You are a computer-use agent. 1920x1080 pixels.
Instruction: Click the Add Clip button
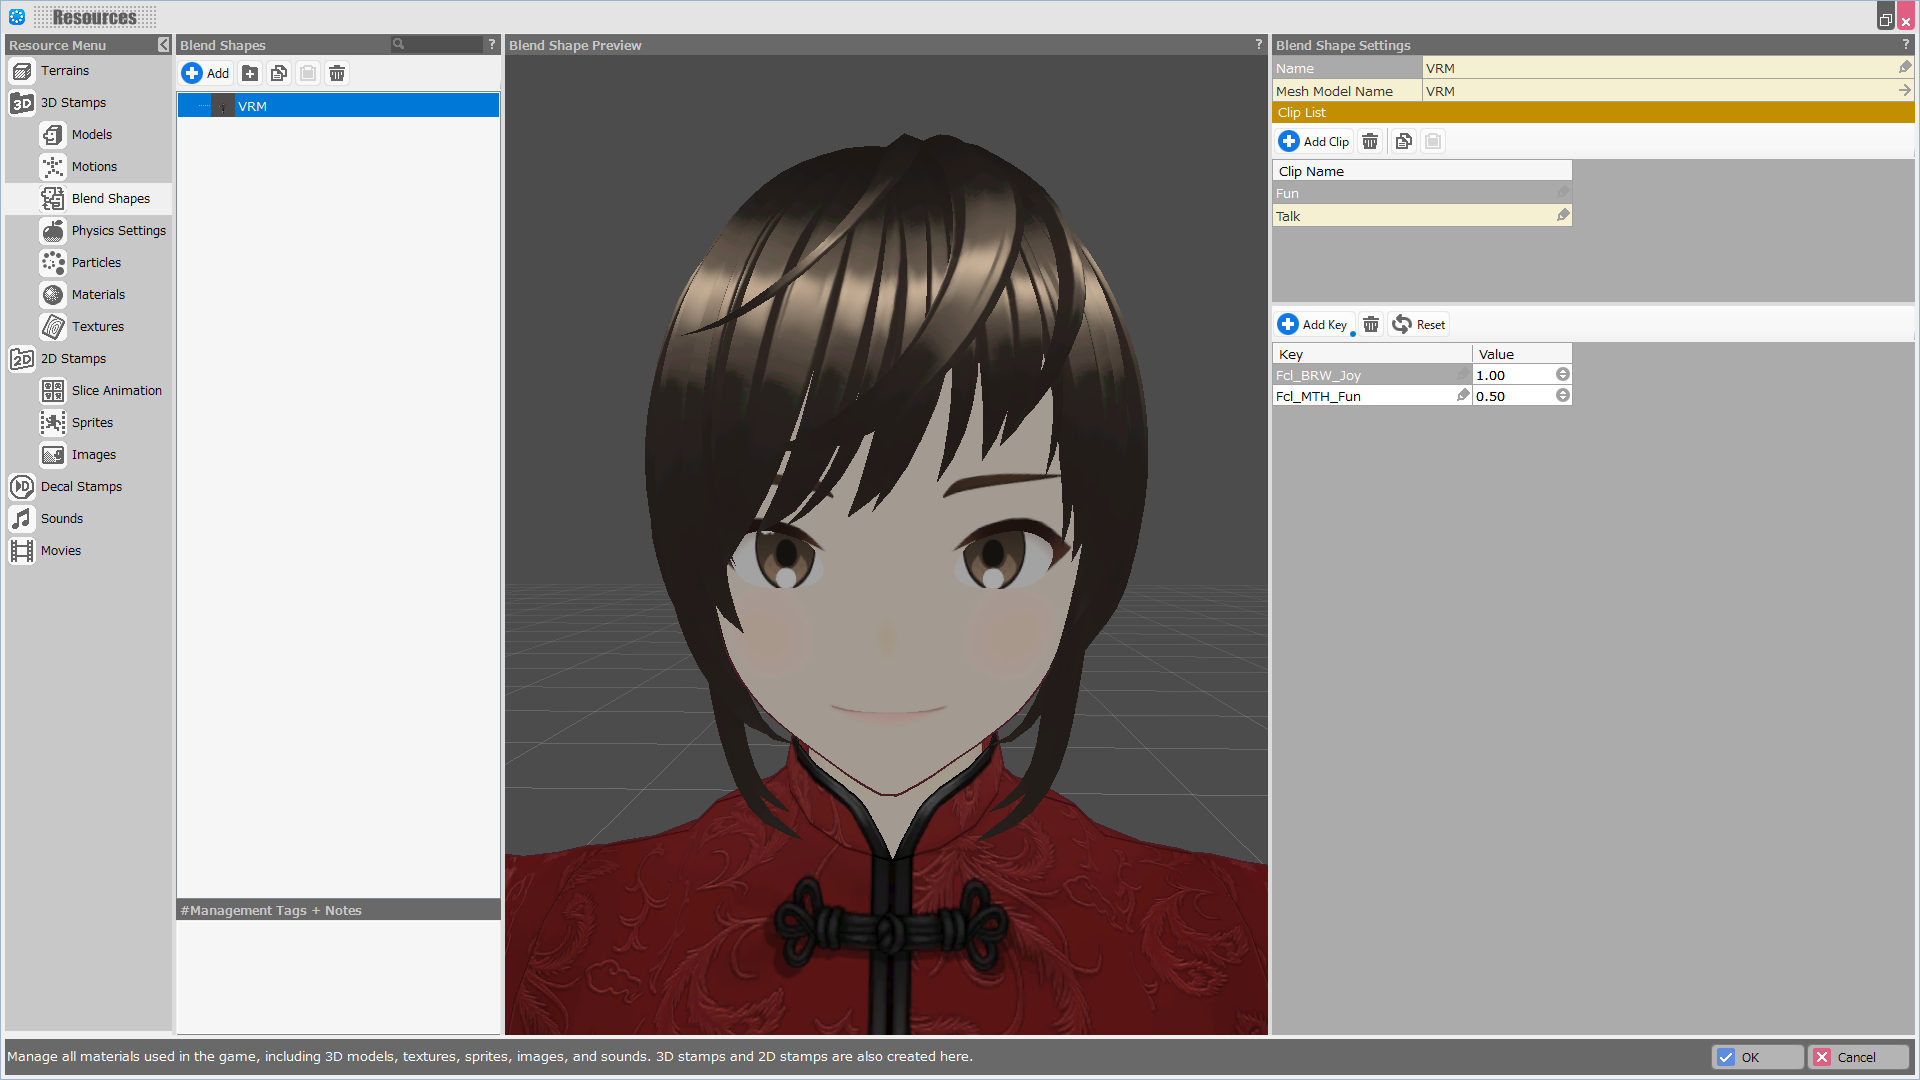pos(1314,141)
